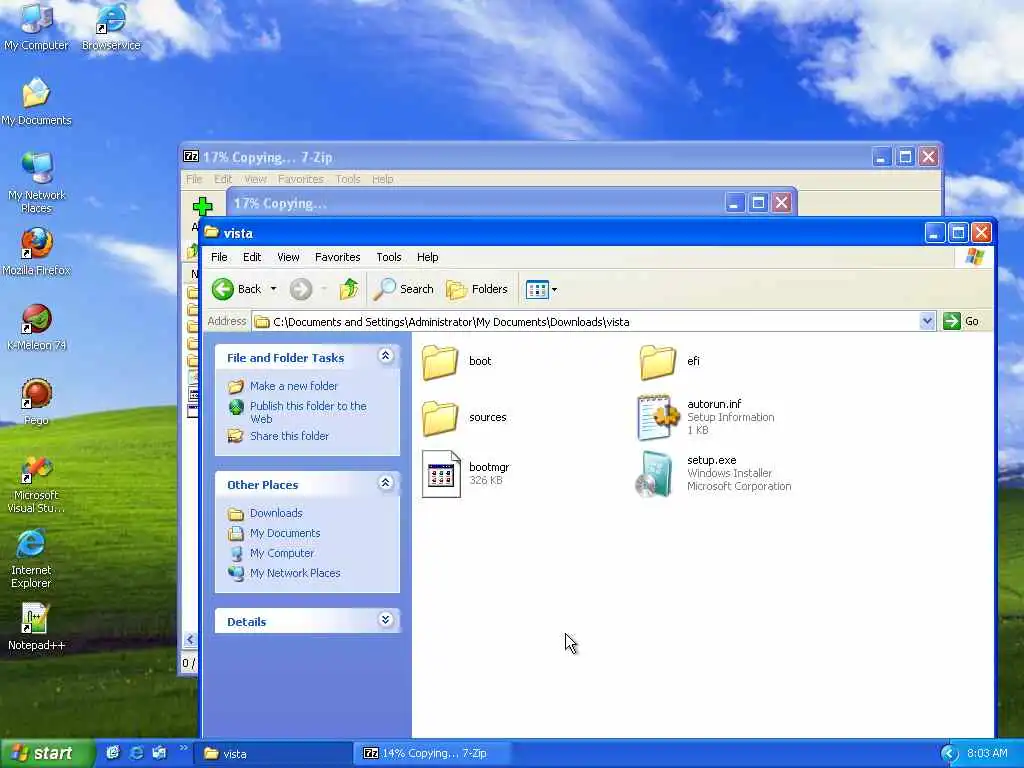Open the efi folder icon

[x=657, y=361]
